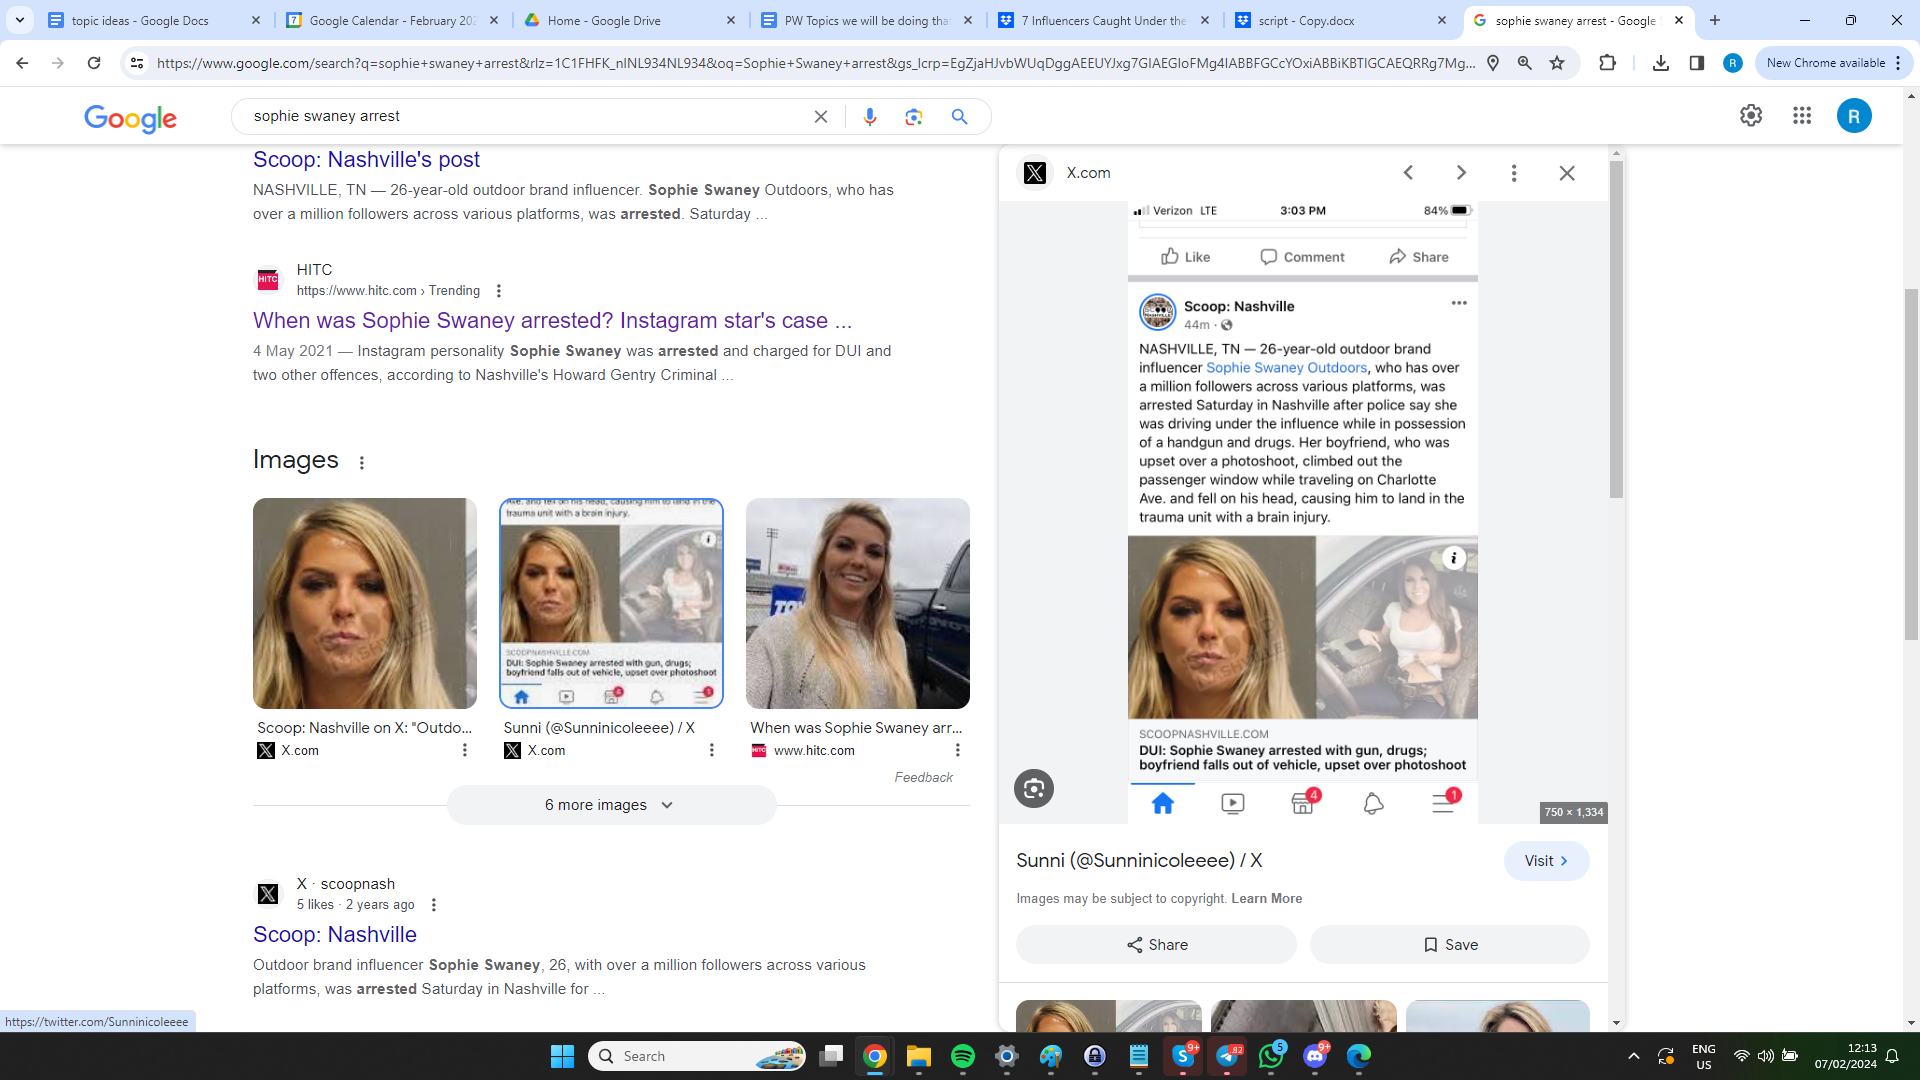The height and width of the screenshot is (1080, 1920).
Task: Reload the current page
Action: tap(94, 63)
